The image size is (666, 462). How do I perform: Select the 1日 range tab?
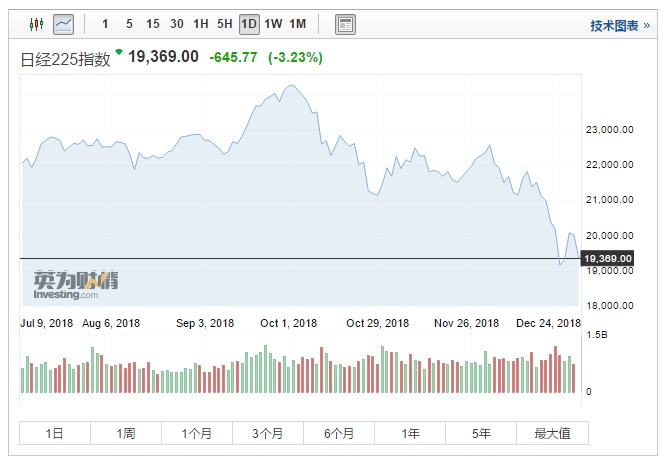coord(55,433)
